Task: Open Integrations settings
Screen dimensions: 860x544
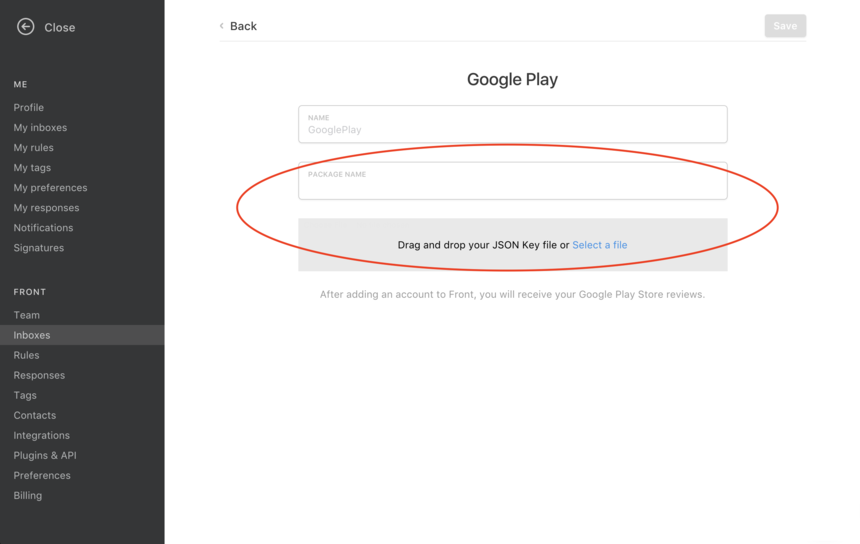Action: pos(42,435)
